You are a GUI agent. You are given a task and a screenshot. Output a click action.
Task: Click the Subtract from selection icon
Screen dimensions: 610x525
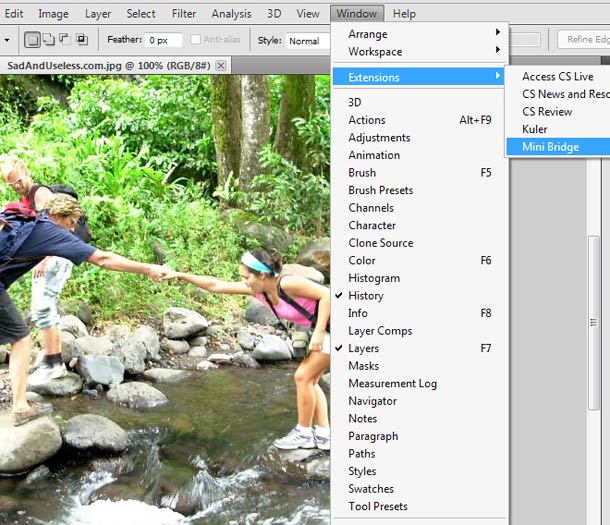[x=65, y=40]
